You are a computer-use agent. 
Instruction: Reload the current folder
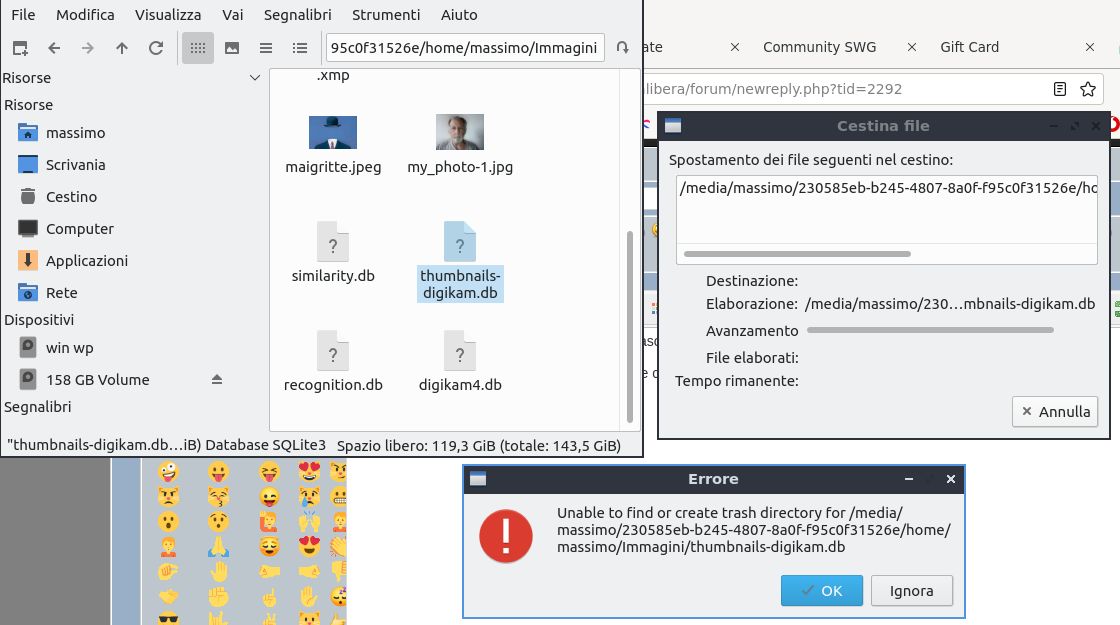[156, 48]
